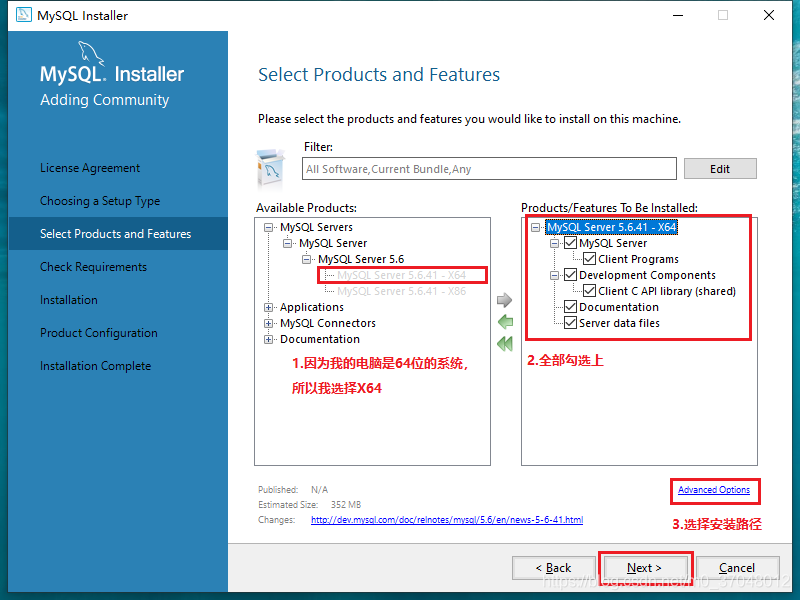Viewport: 800px width, 600px height.
Task: Collapse the MySQL Server node under MySQL Servers
Action: pyautogui.click(x=287, y=243)
